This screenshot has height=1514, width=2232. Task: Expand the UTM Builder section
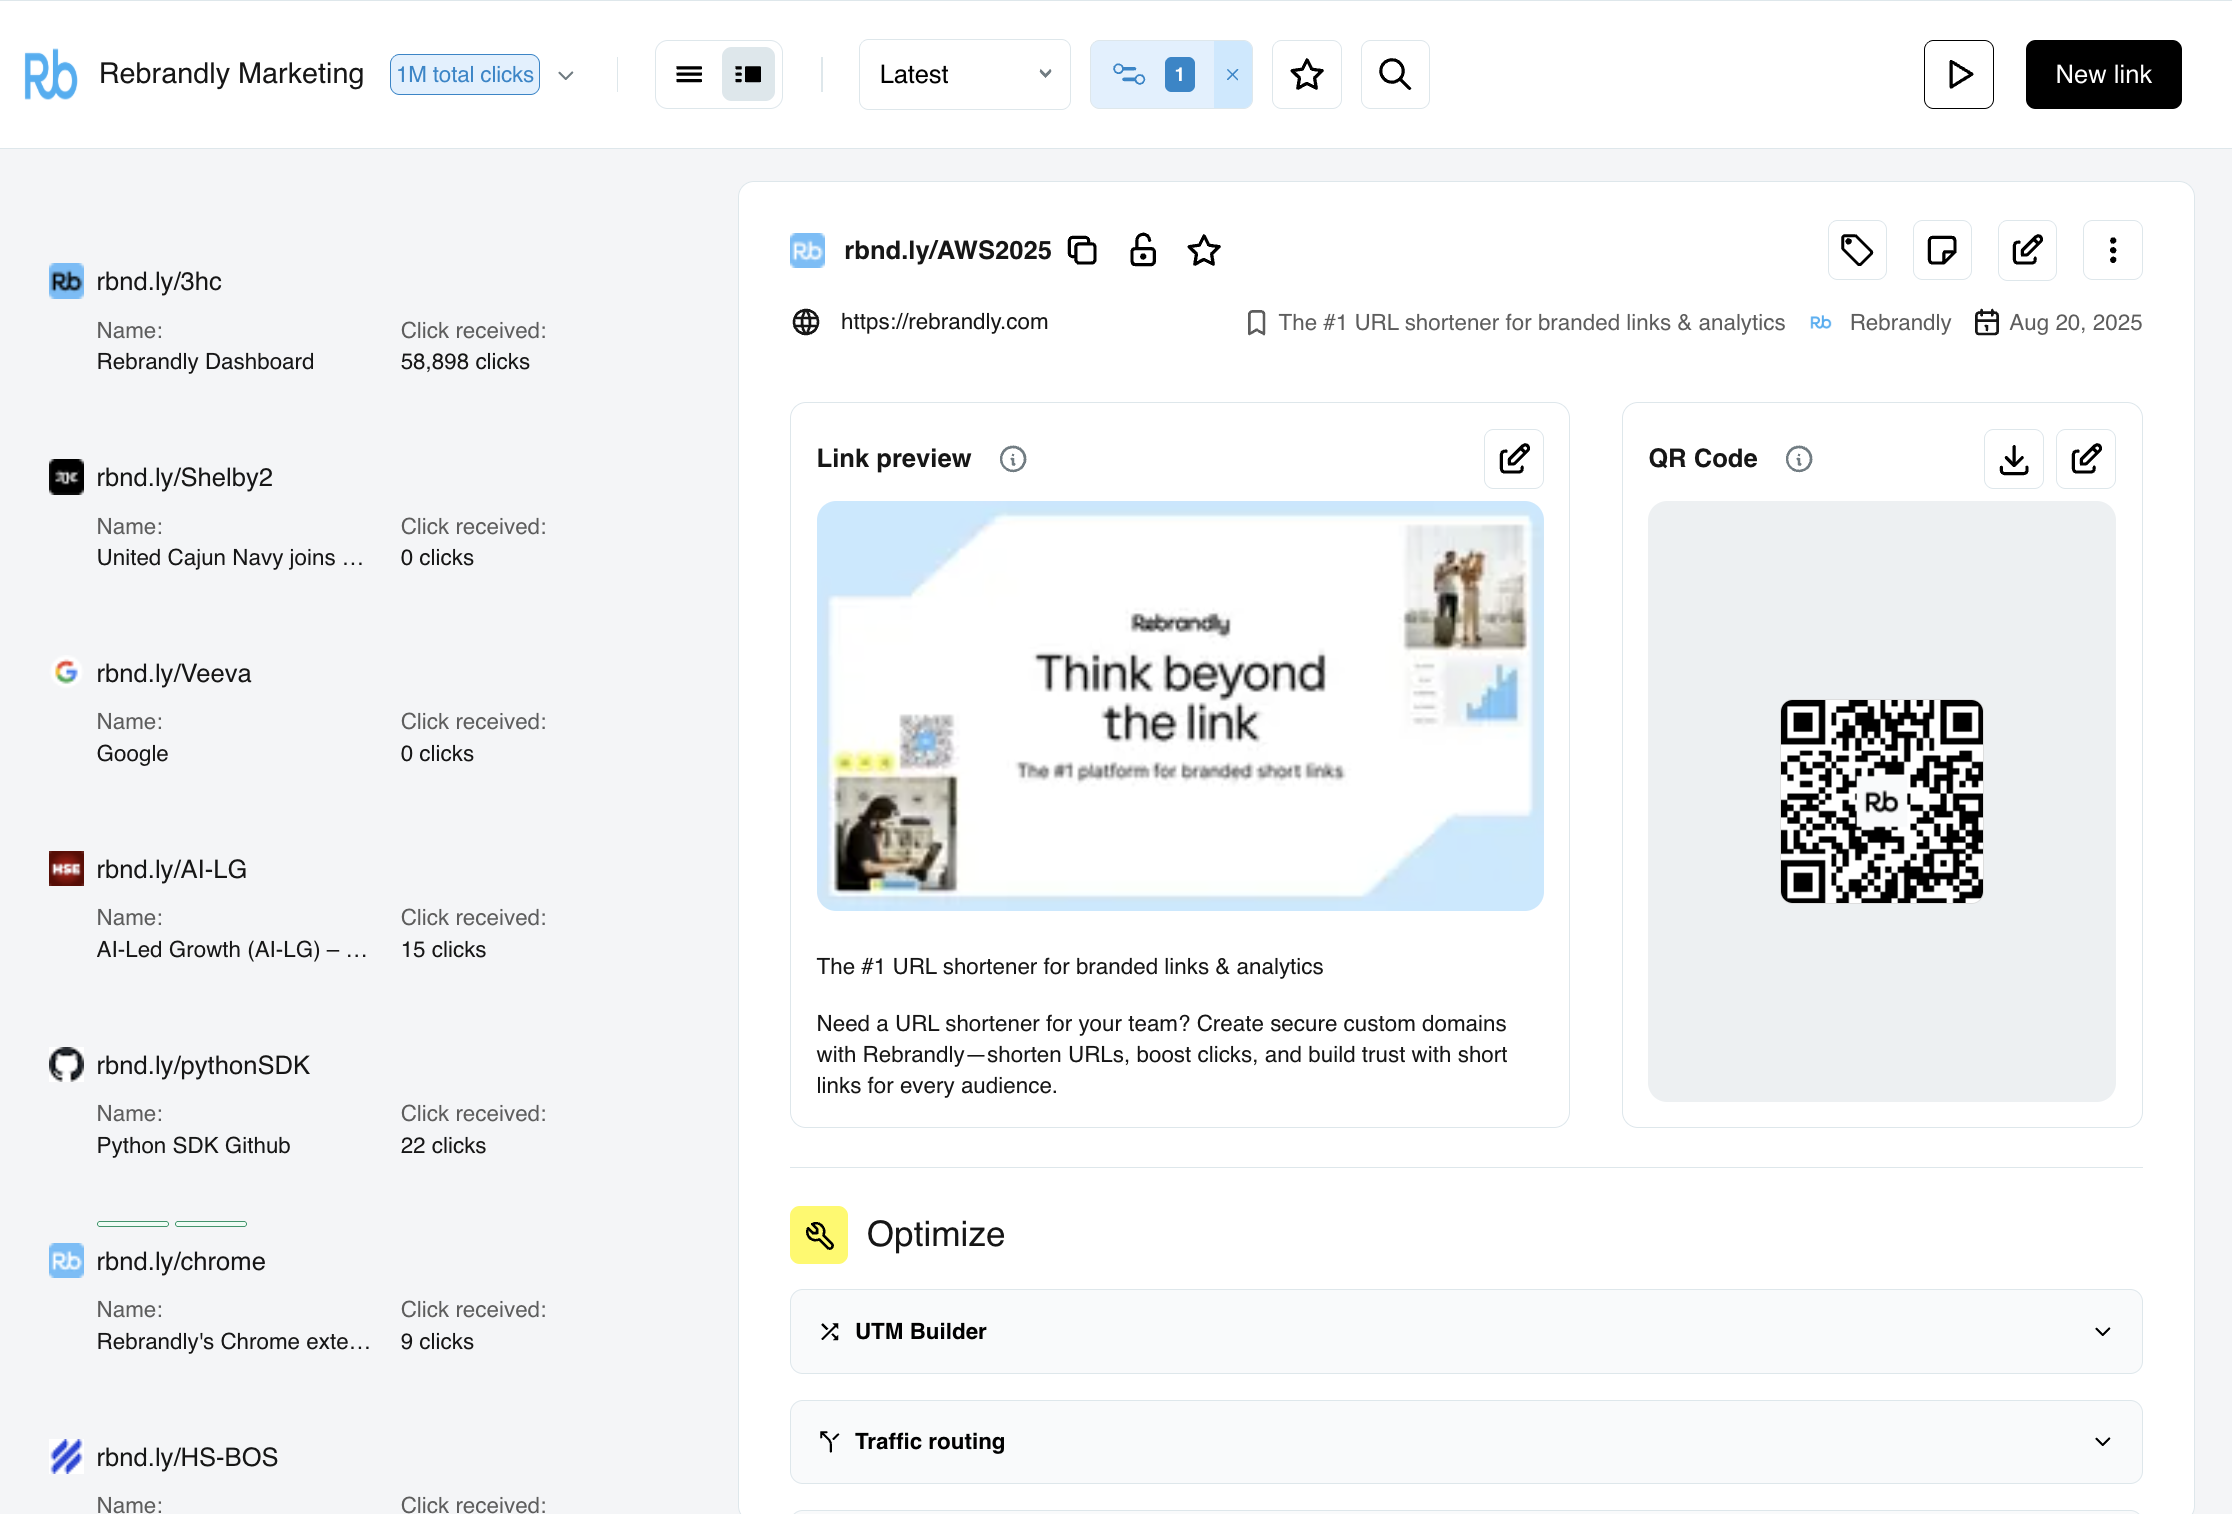pyautogui.click(x=2102, y=1331)
